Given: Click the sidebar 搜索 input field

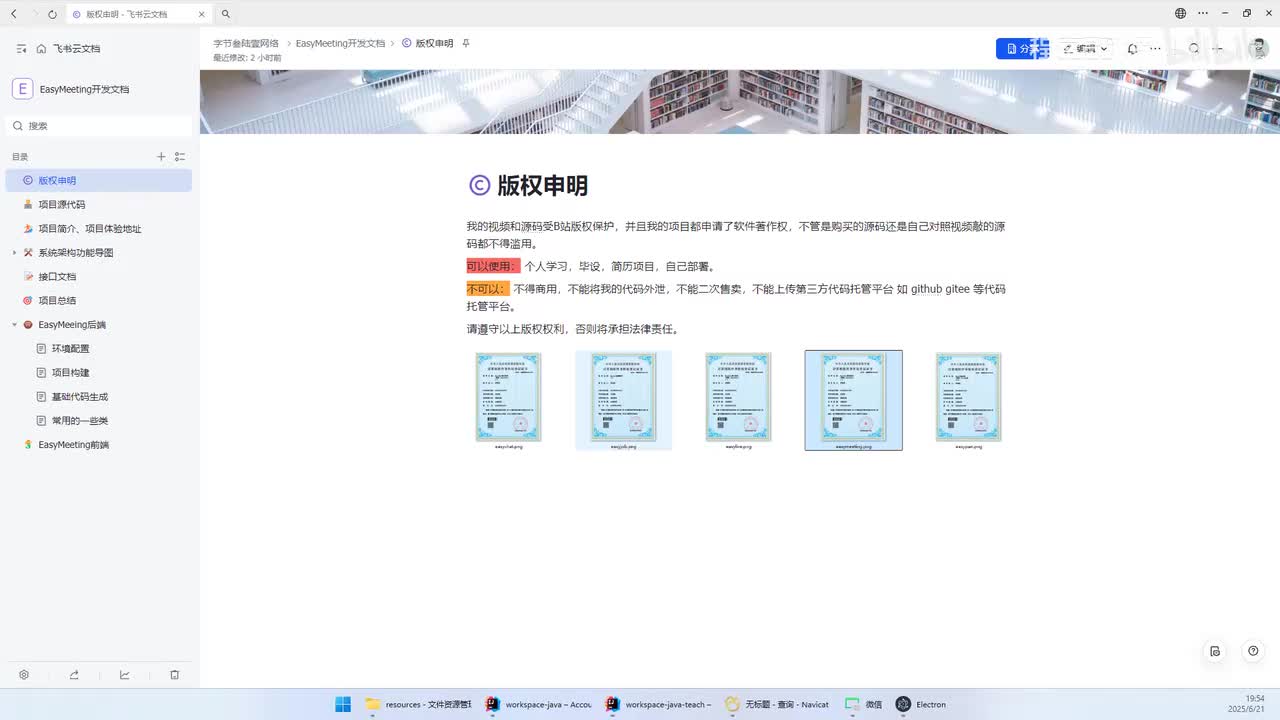Looking at the screenshot, I should click(x=100, y=126).
